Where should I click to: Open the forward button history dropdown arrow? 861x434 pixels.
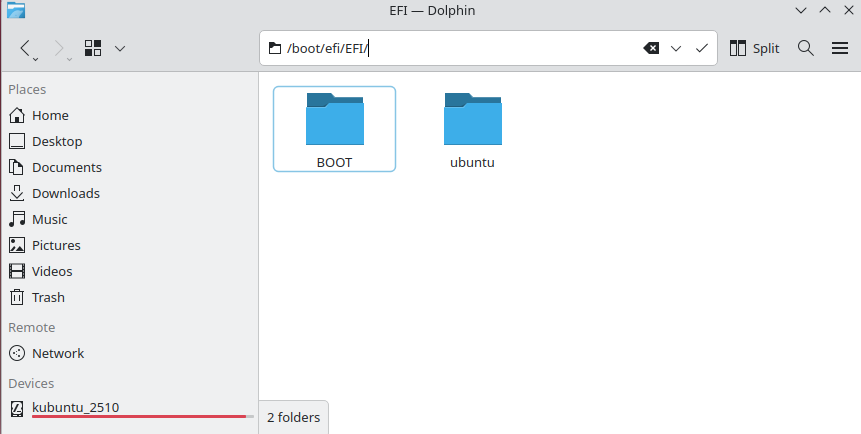70,59
